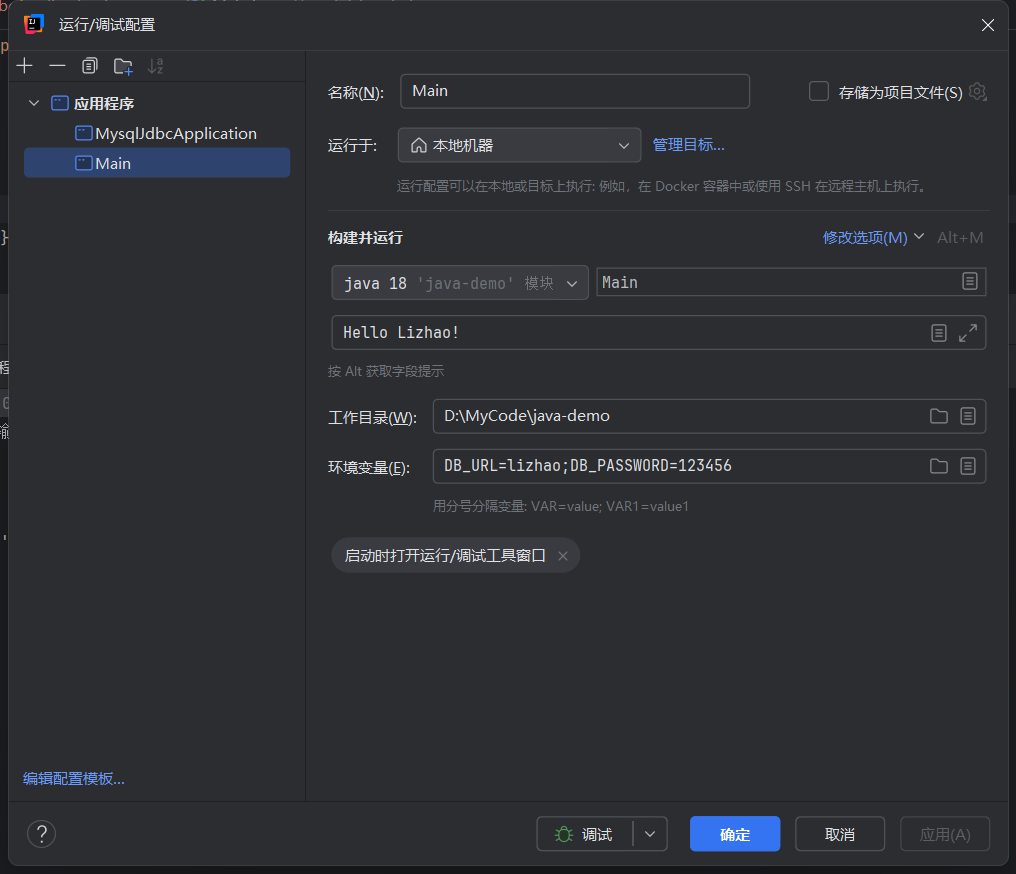This screenshot has width=1016, height=874.
Task: Browse for main class with list icon
Action: click(x=969, y=281)
